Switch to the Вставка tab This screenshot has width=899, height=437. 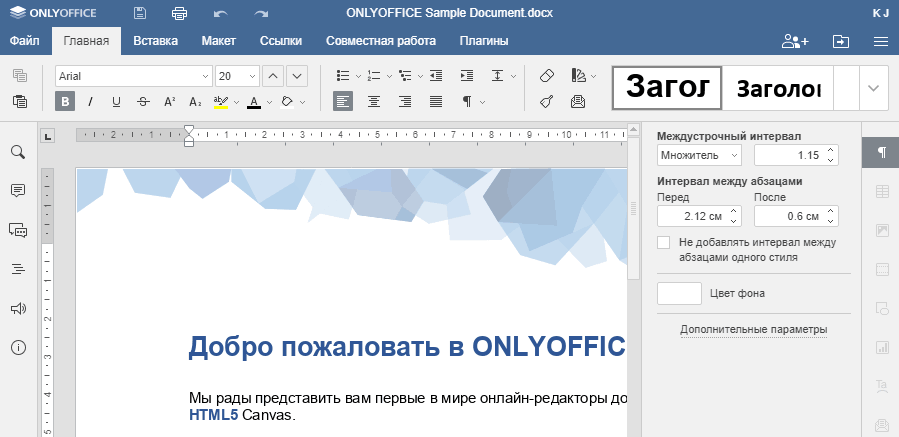click(155, 41)
